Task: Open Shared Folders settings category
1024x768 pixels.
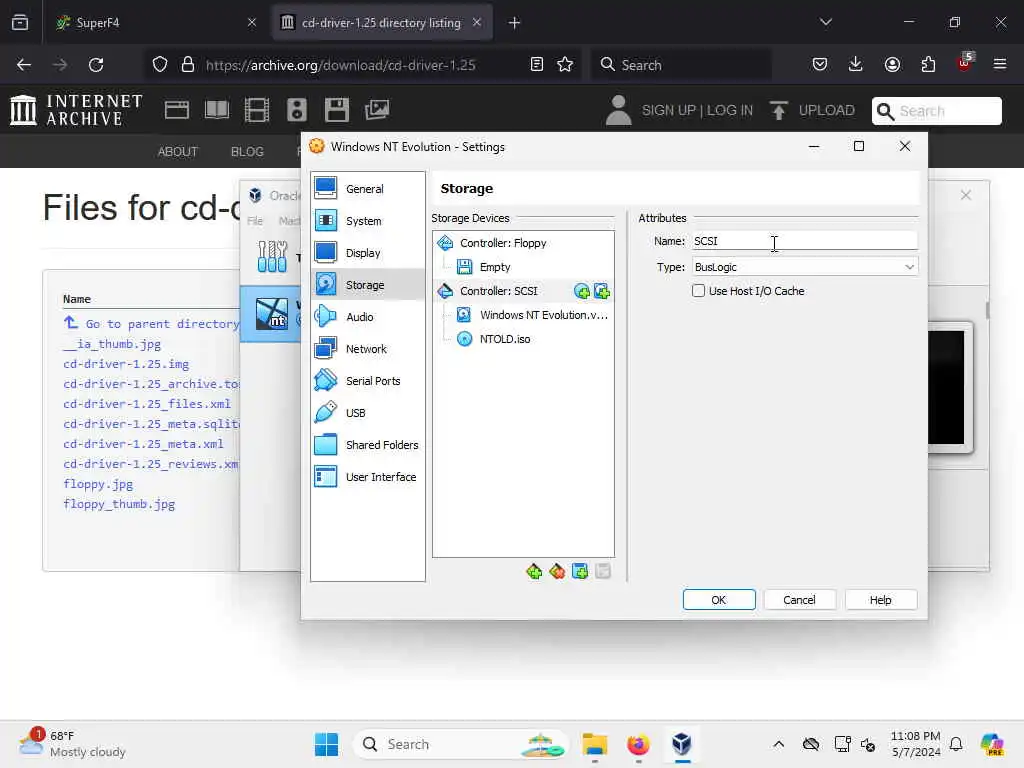Action: tap(368, 445)
